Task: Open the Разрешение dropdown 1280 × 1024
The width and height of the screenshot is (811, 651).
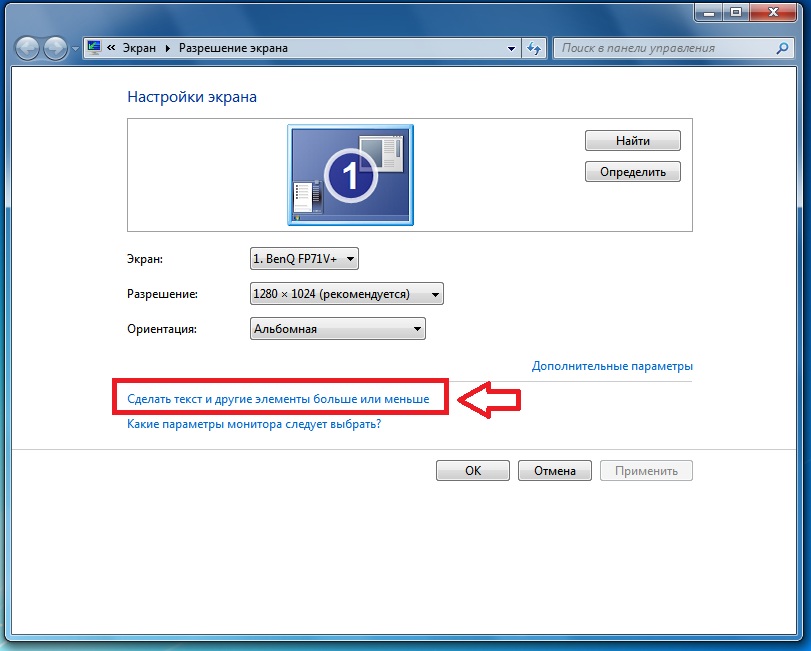Action: pyautogui.click(x=347, y=294)
